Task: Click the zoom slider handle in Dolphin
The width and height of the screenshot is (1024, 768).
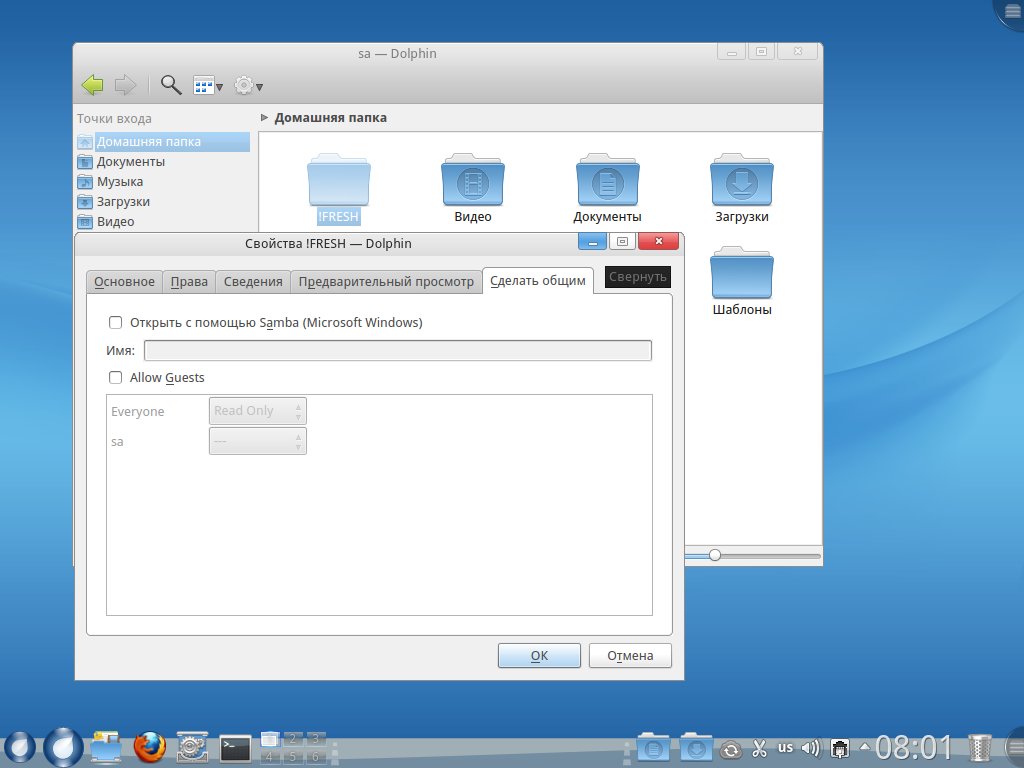Action: (714, 555)
